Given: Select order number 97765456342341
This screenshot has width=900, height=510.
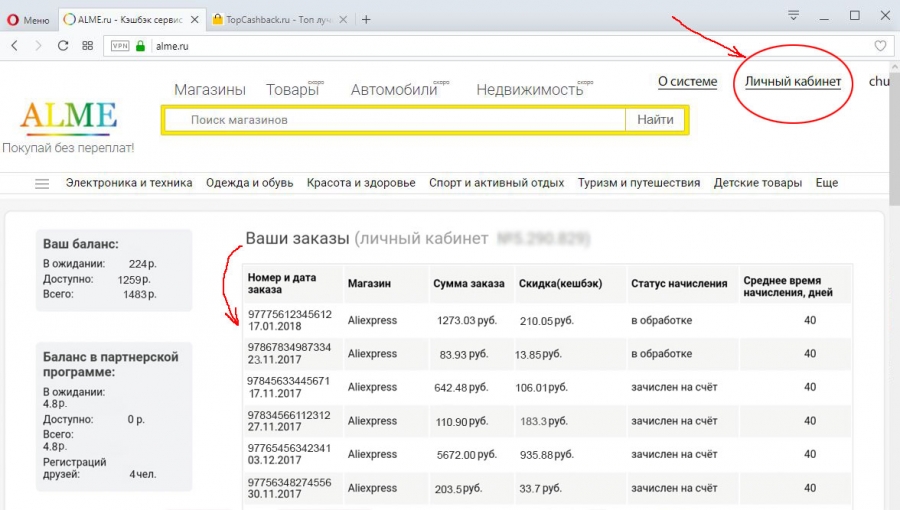Looking at the screenshot, I should 289,448.
